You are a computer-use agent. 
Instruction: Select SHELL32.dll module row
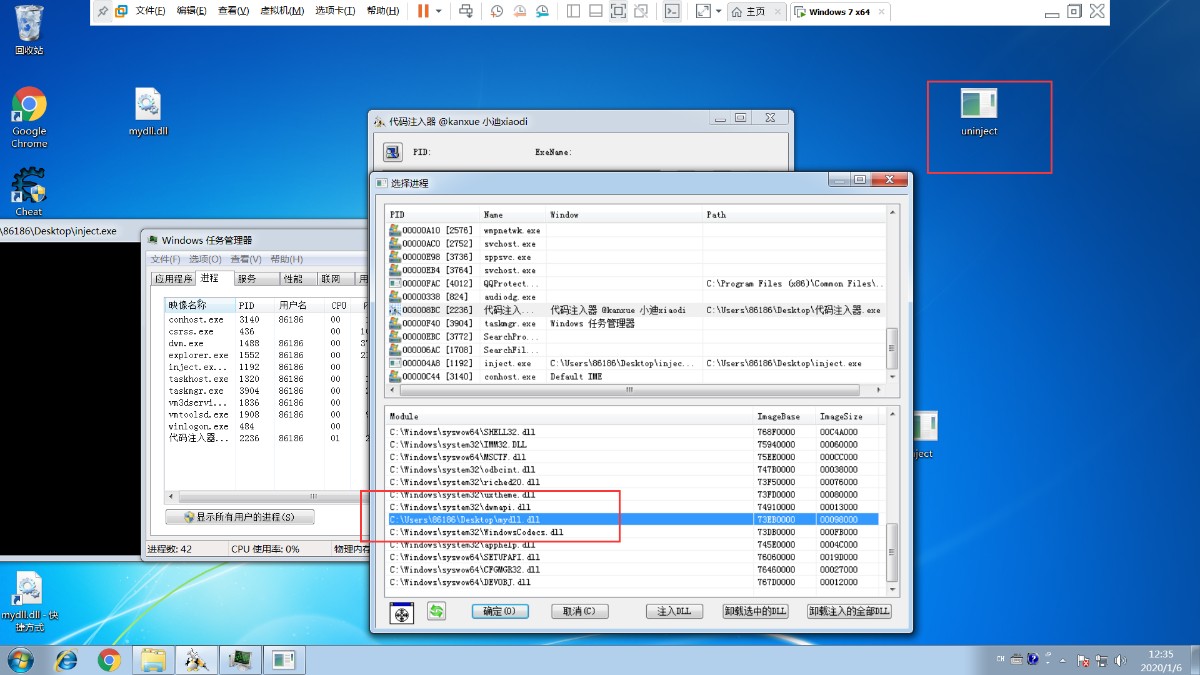point(633,431)
